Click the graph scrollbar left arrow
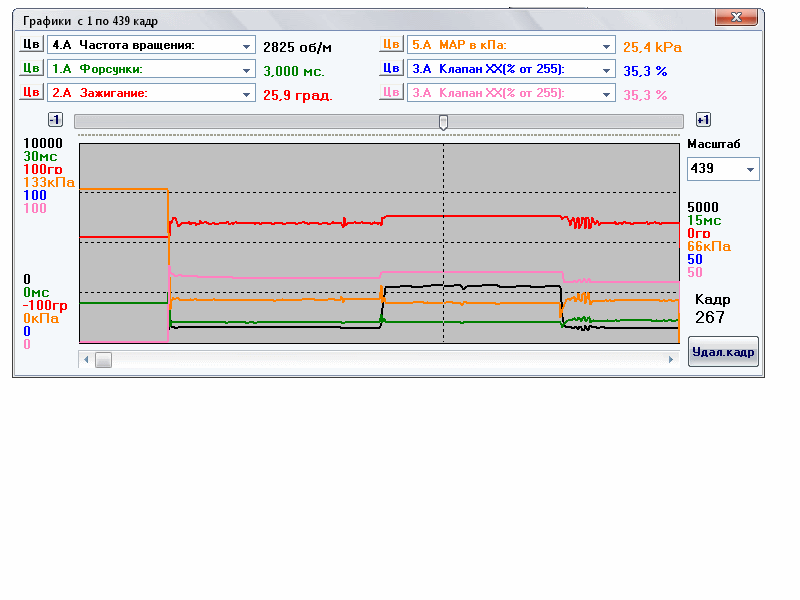The height and width of the screenshot is (600, 800). click(86, 359)
